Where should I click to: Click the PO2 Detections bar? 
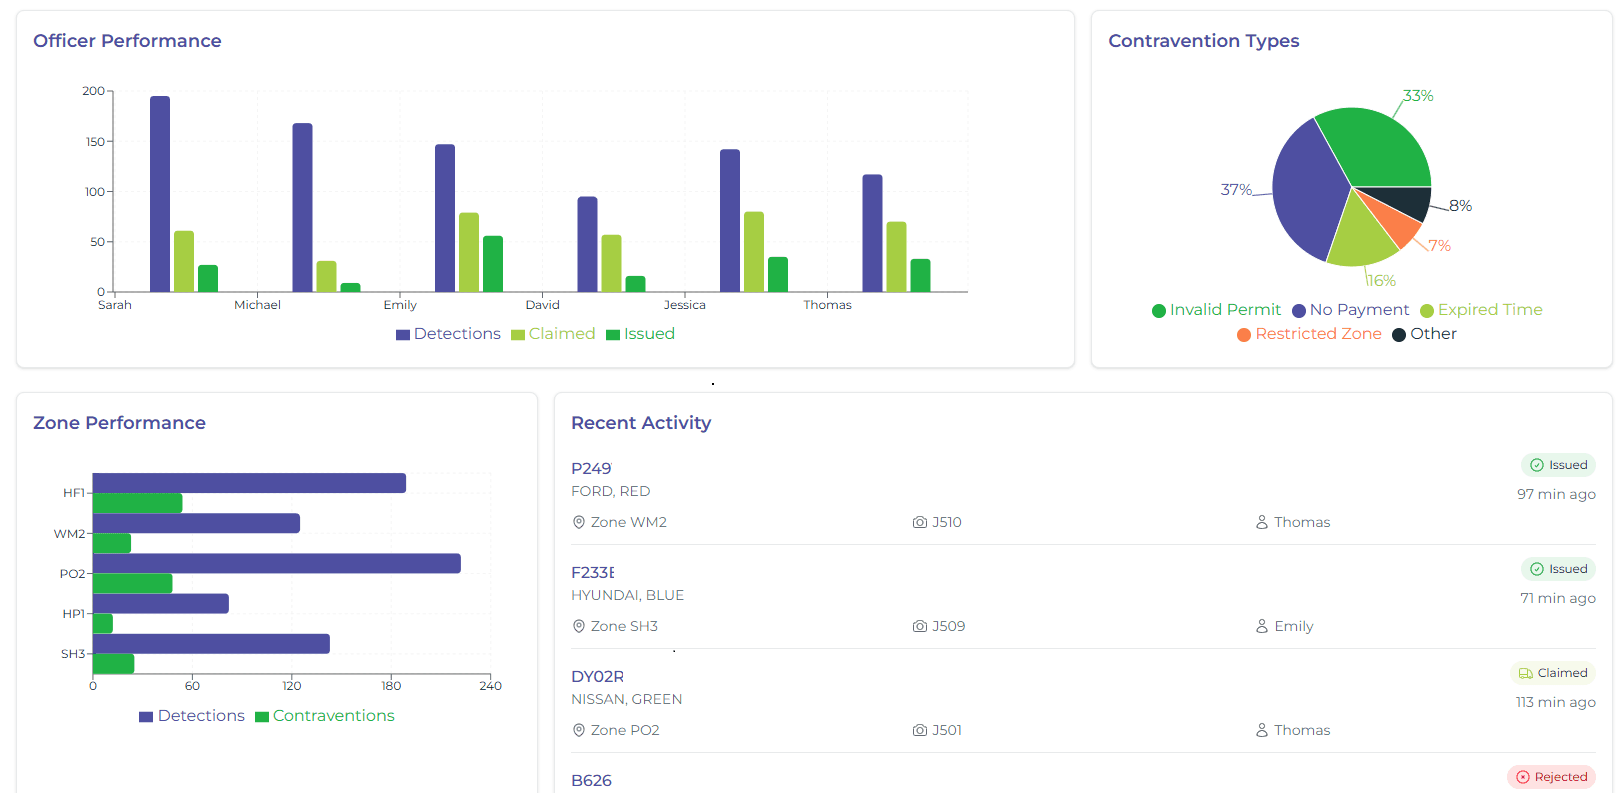click(x=277, y=563)
